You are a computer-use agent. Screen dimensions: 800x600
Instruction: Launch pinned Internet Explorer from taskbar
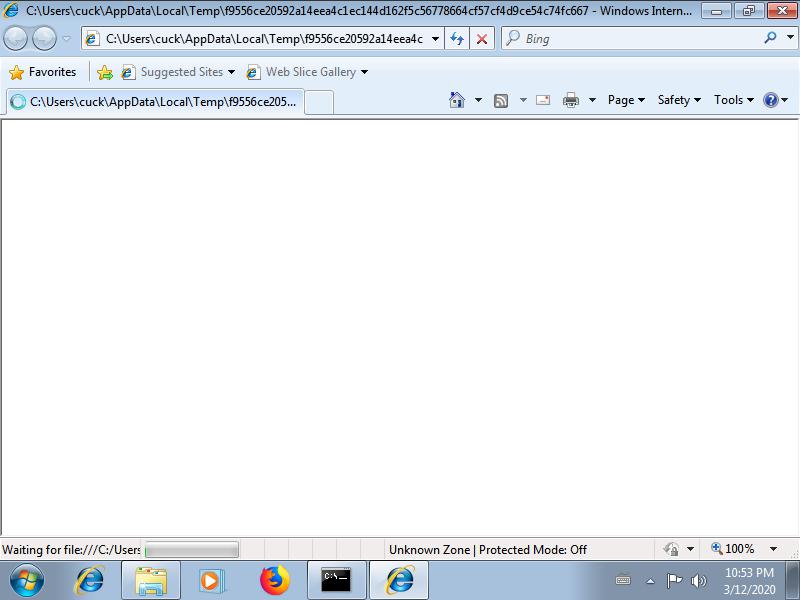click(90, 580)
